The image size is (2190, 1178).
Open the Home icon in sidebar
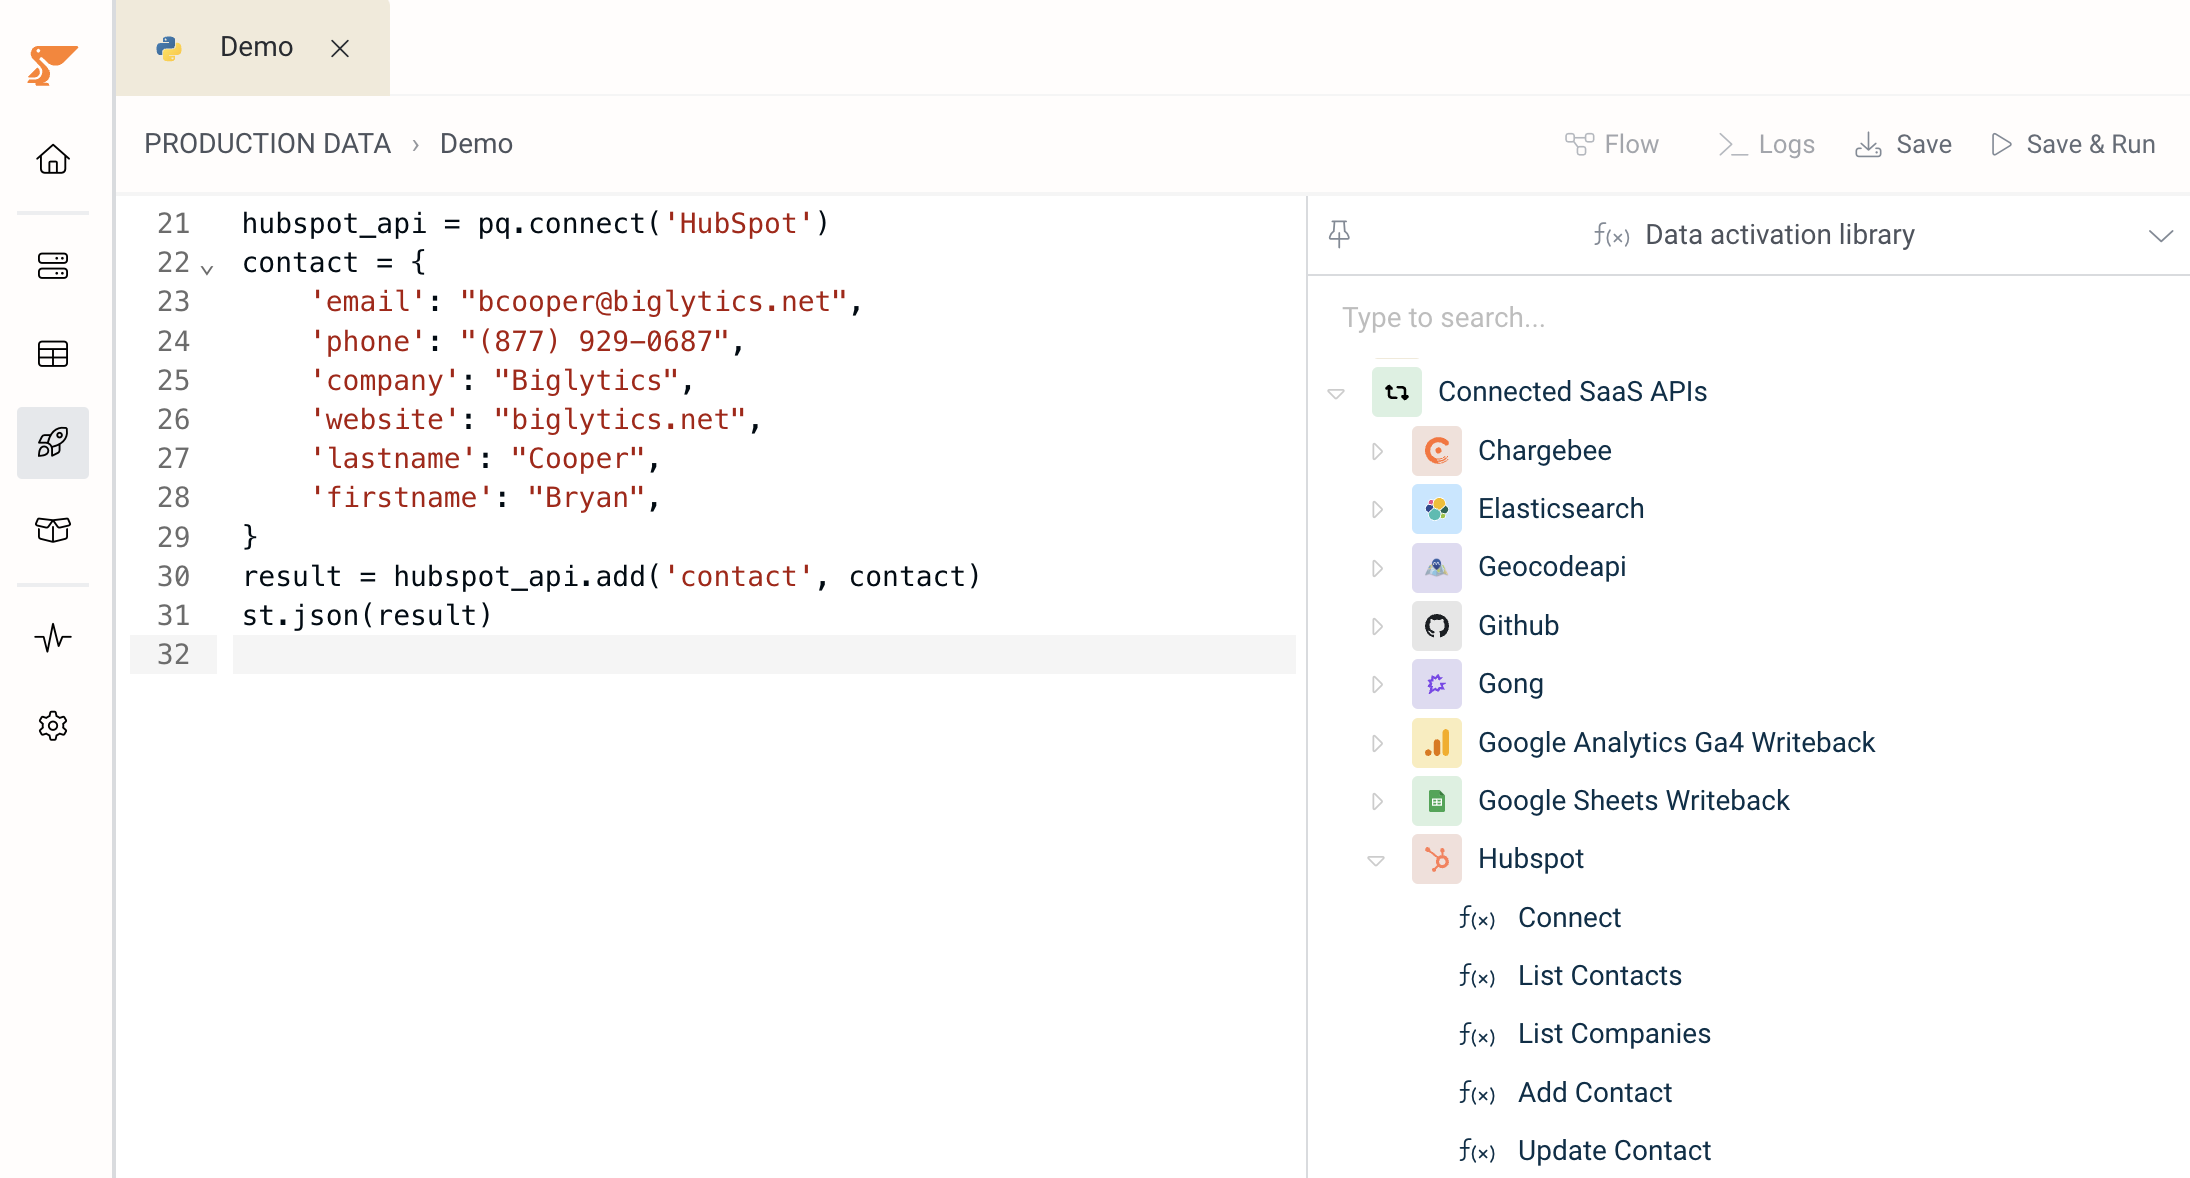[x=53, y=159]
